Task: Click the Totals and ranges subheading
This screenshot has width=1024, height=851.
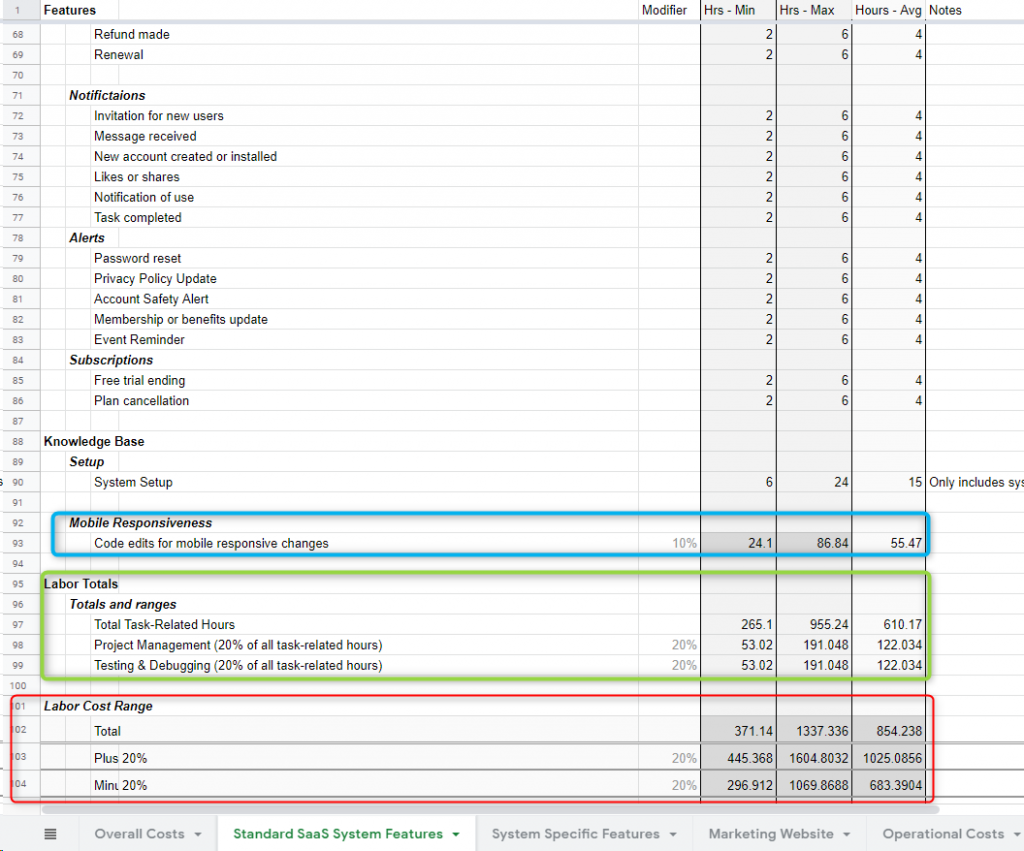Action: (x=123, y=604)
